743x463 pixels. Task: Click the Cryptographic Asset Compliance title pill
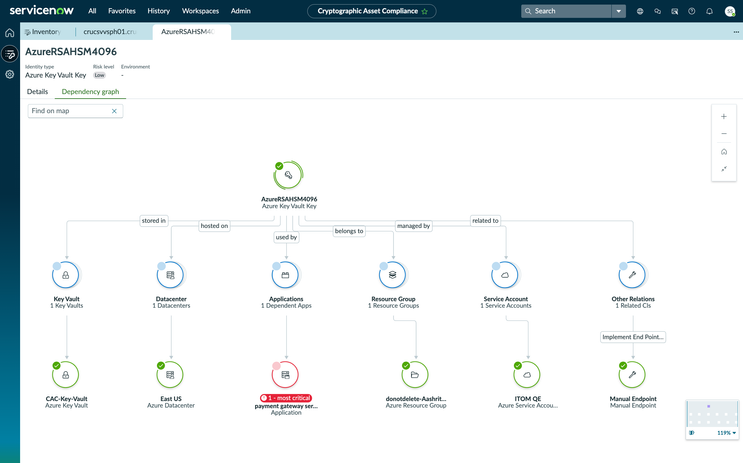(372, 11)
